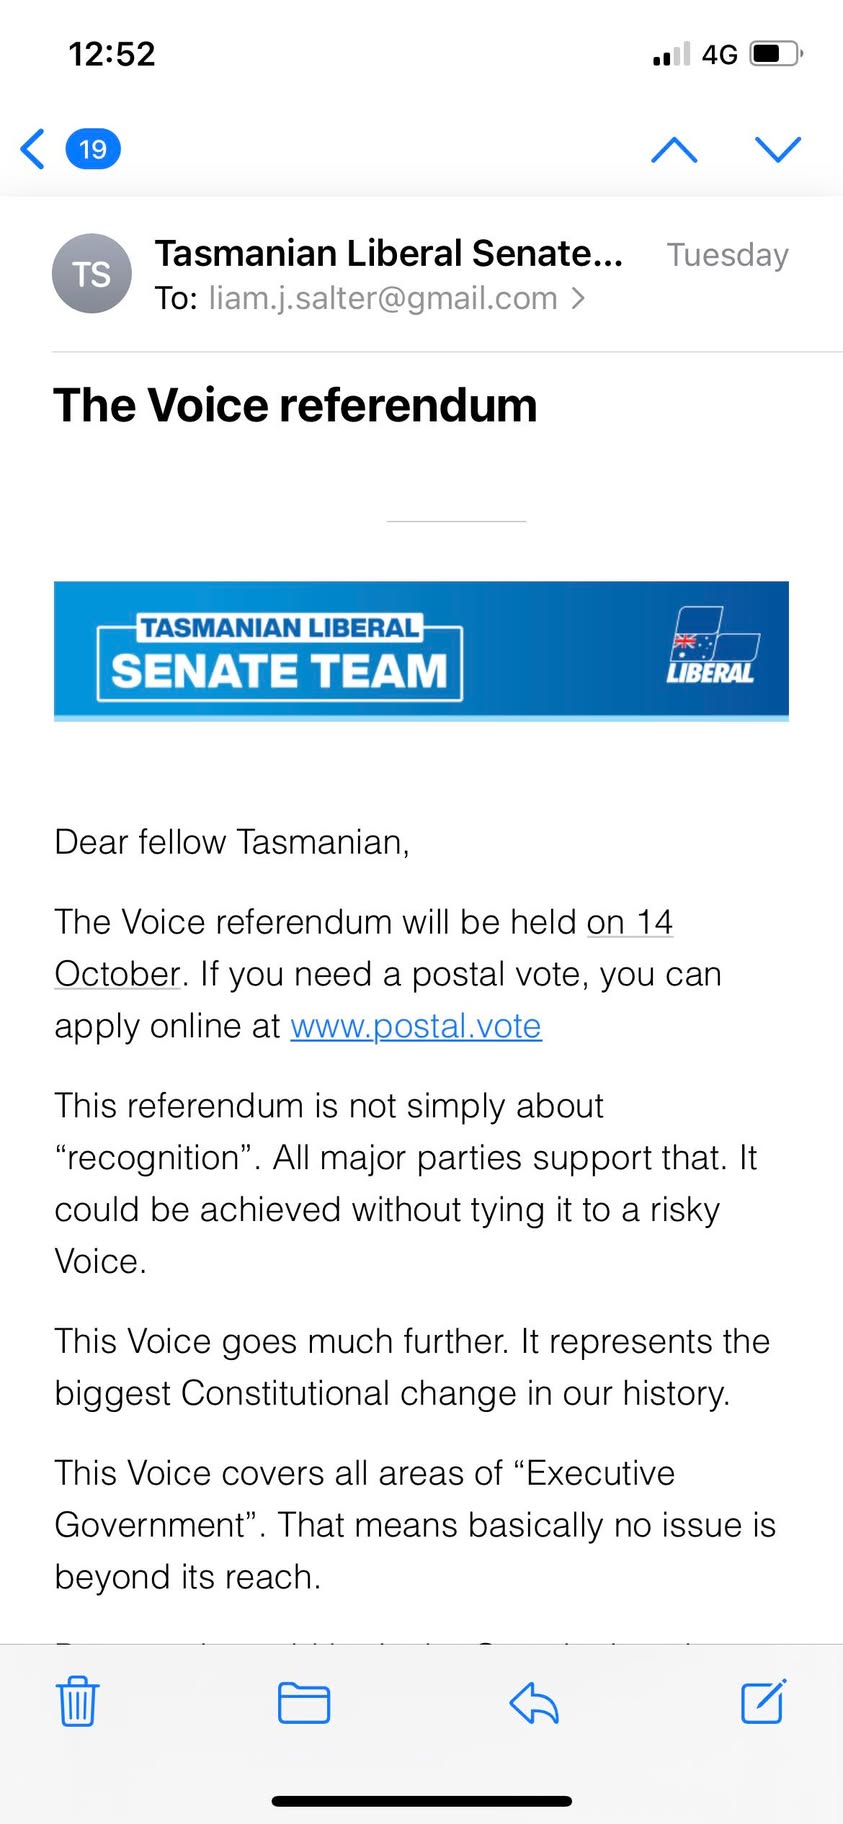Move message using folder icon
Viewport: 843px width, 1824px height.
pyautogui.click(x=304, y=1702)
